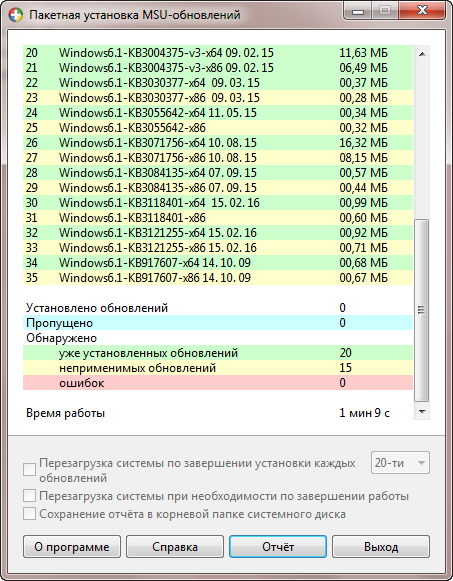
Task: Click the 11,63 МБ size value
Action: [363, 53]
